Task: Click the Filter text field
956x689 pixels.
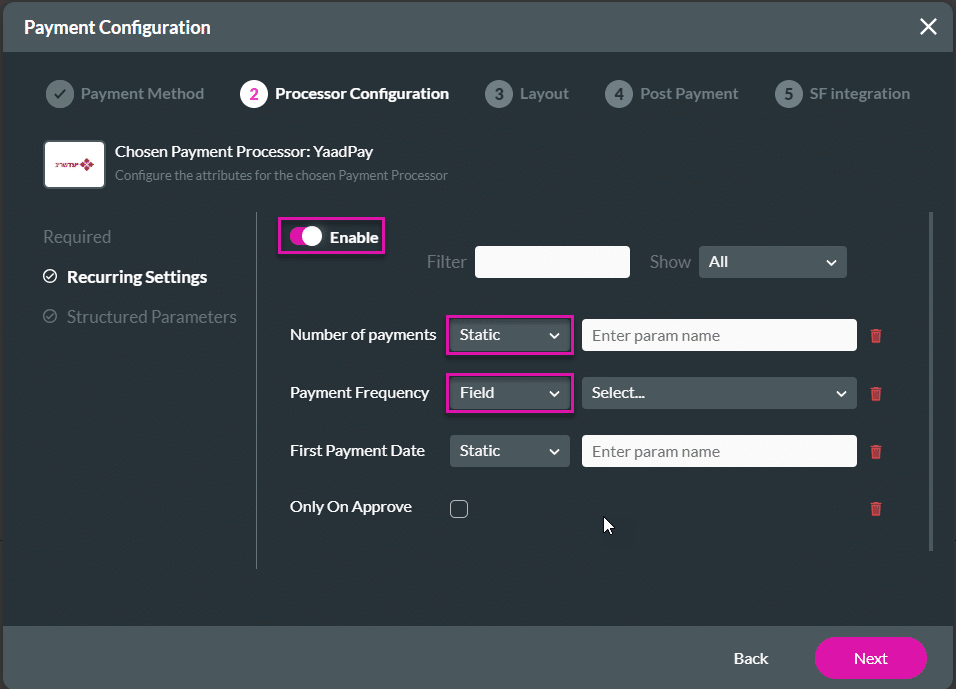Action: (x=552, y=262)
